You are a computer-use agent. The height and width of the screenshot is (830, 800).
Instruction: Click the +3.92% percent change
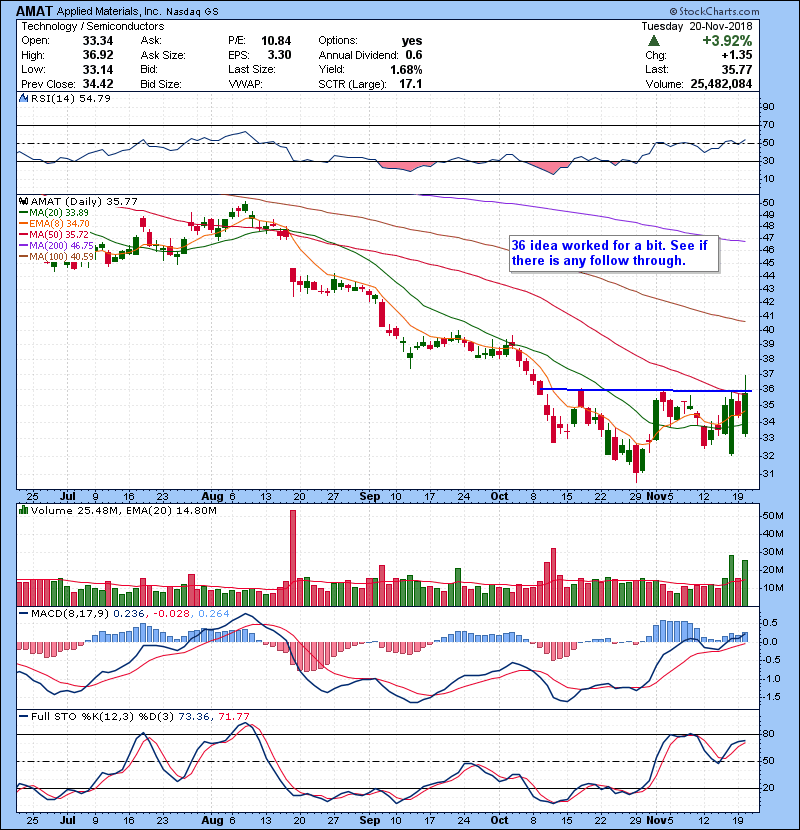(727, 41)
